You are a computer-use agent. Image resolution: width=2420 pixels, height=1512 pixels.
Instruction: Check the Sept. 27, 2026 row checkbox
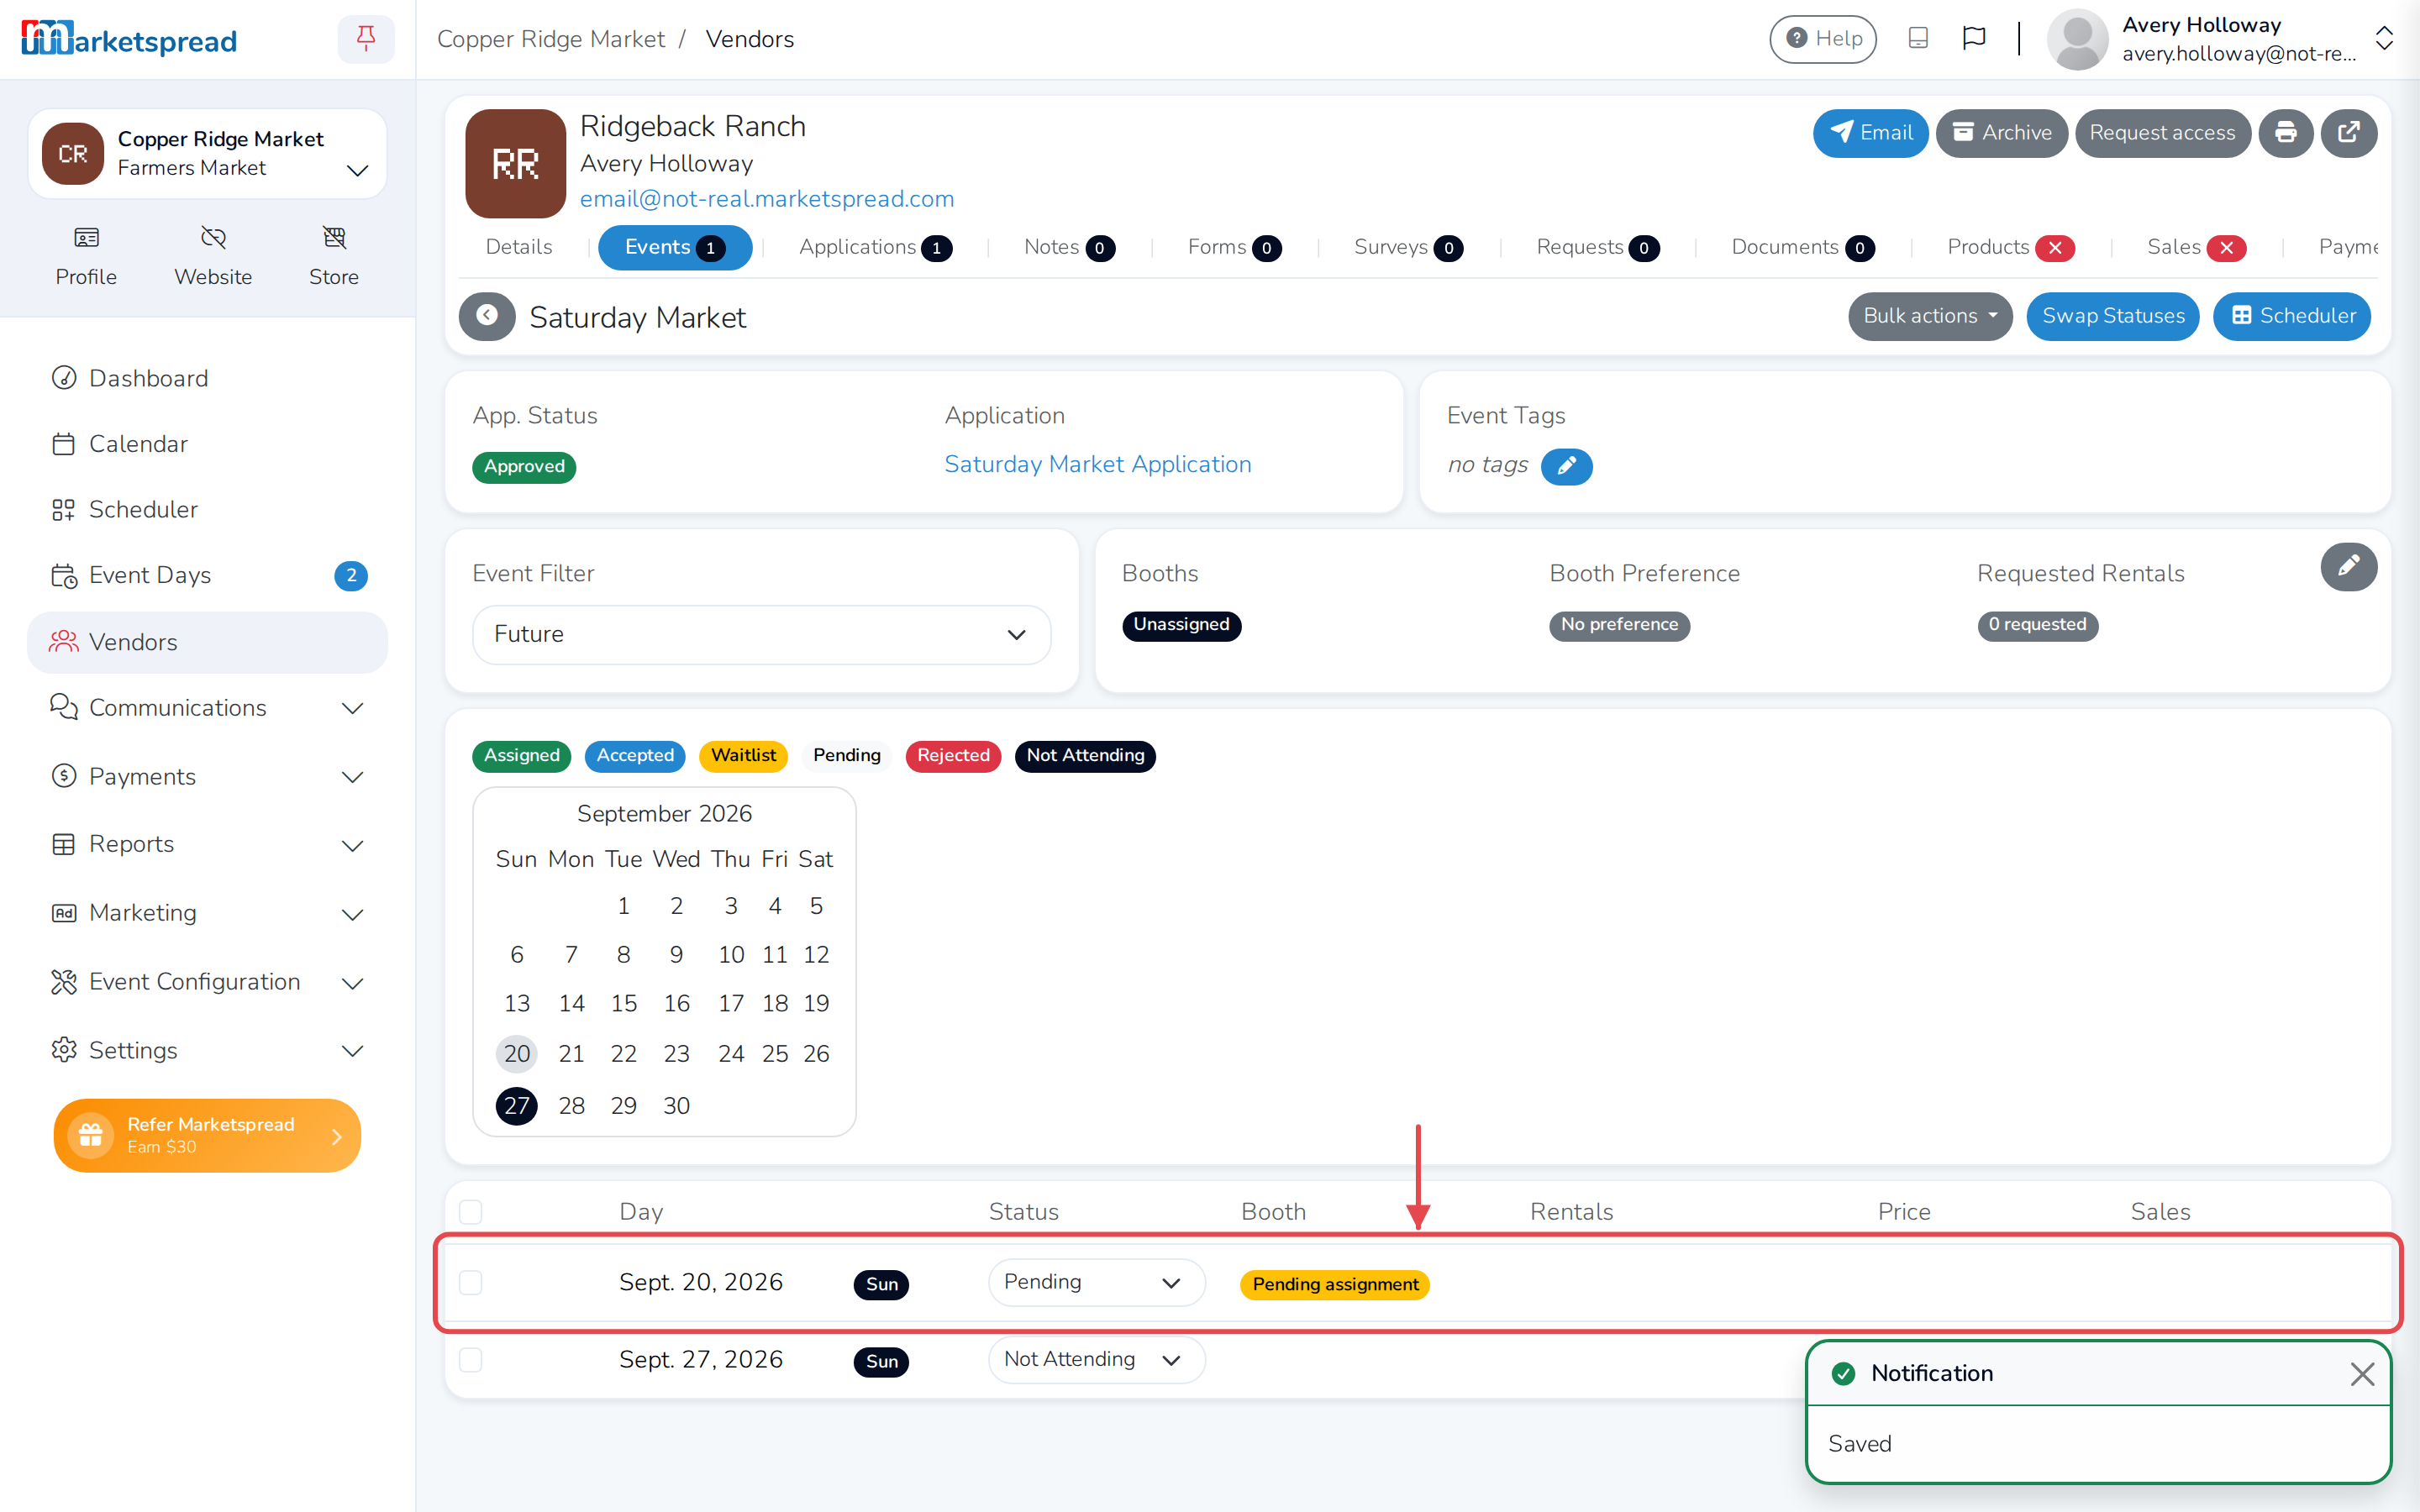pos(471,1360)
